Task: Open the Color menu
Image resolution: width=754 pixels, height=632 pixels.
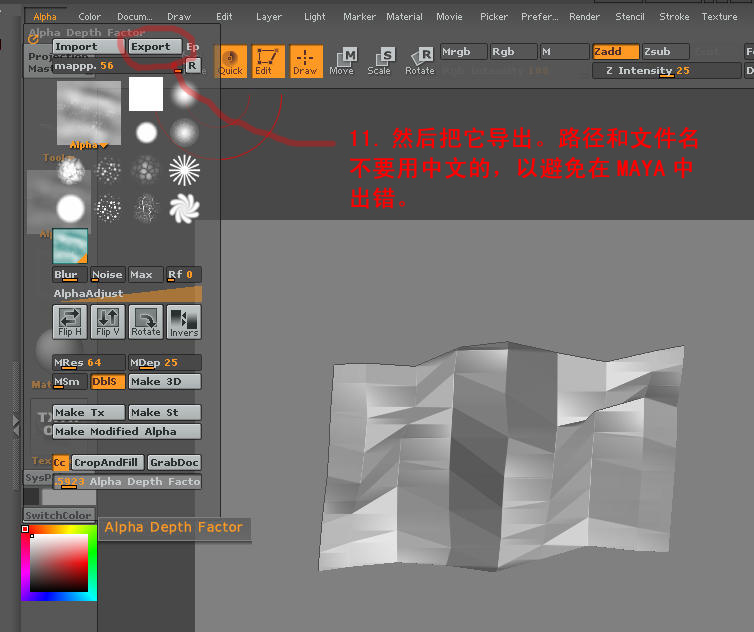Action: tap(89, 17)
